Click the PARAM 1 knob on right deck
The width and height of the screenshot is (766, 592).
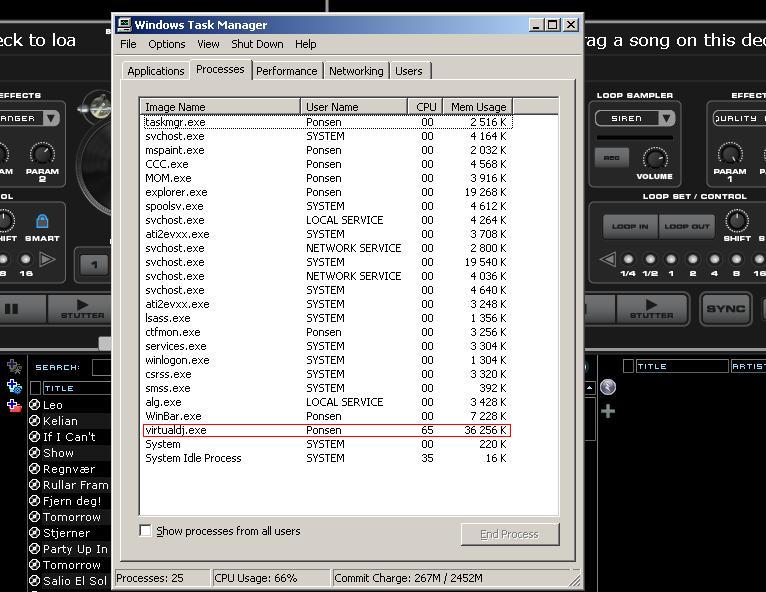[729, 154]
